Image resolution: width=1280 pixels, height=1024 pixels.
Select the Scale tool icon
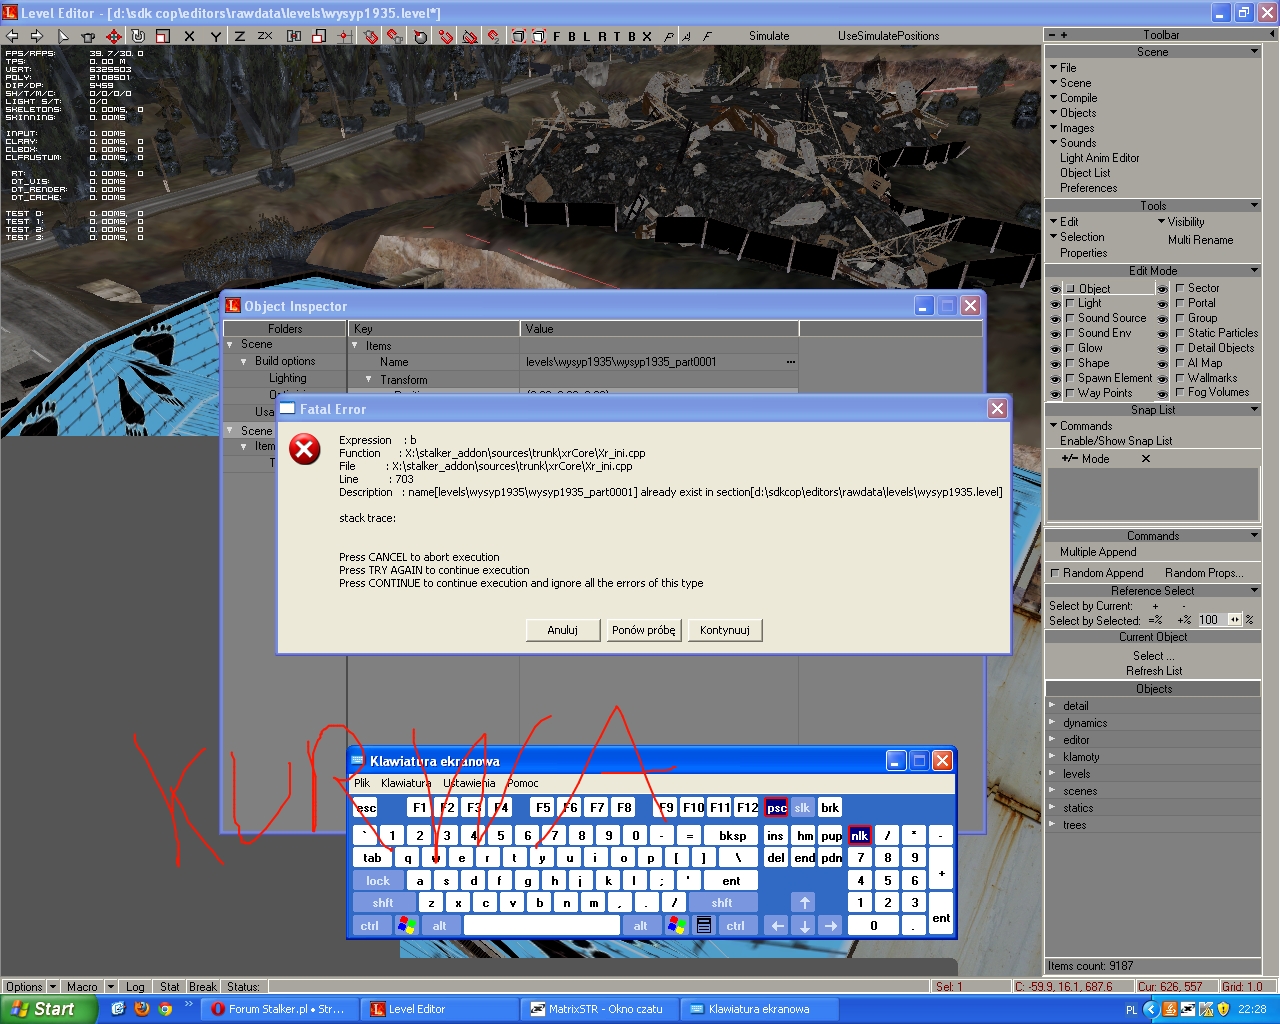tap(162, 36)
